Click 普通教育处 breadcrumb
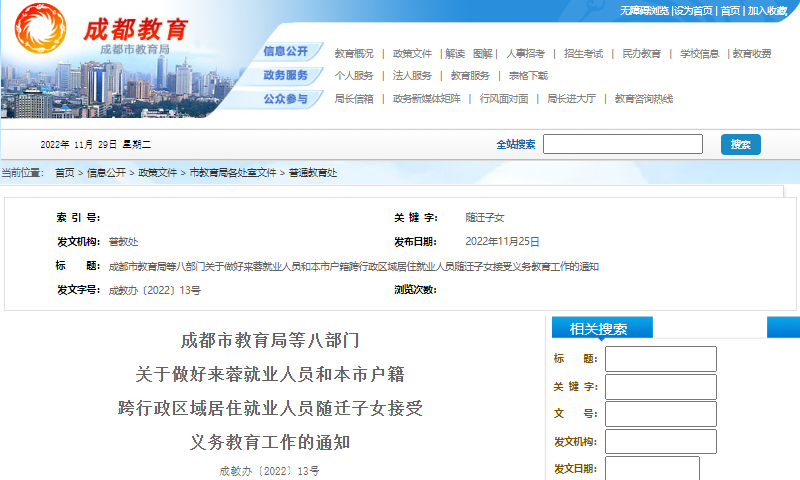800x480 pixels. click(313, 173)
